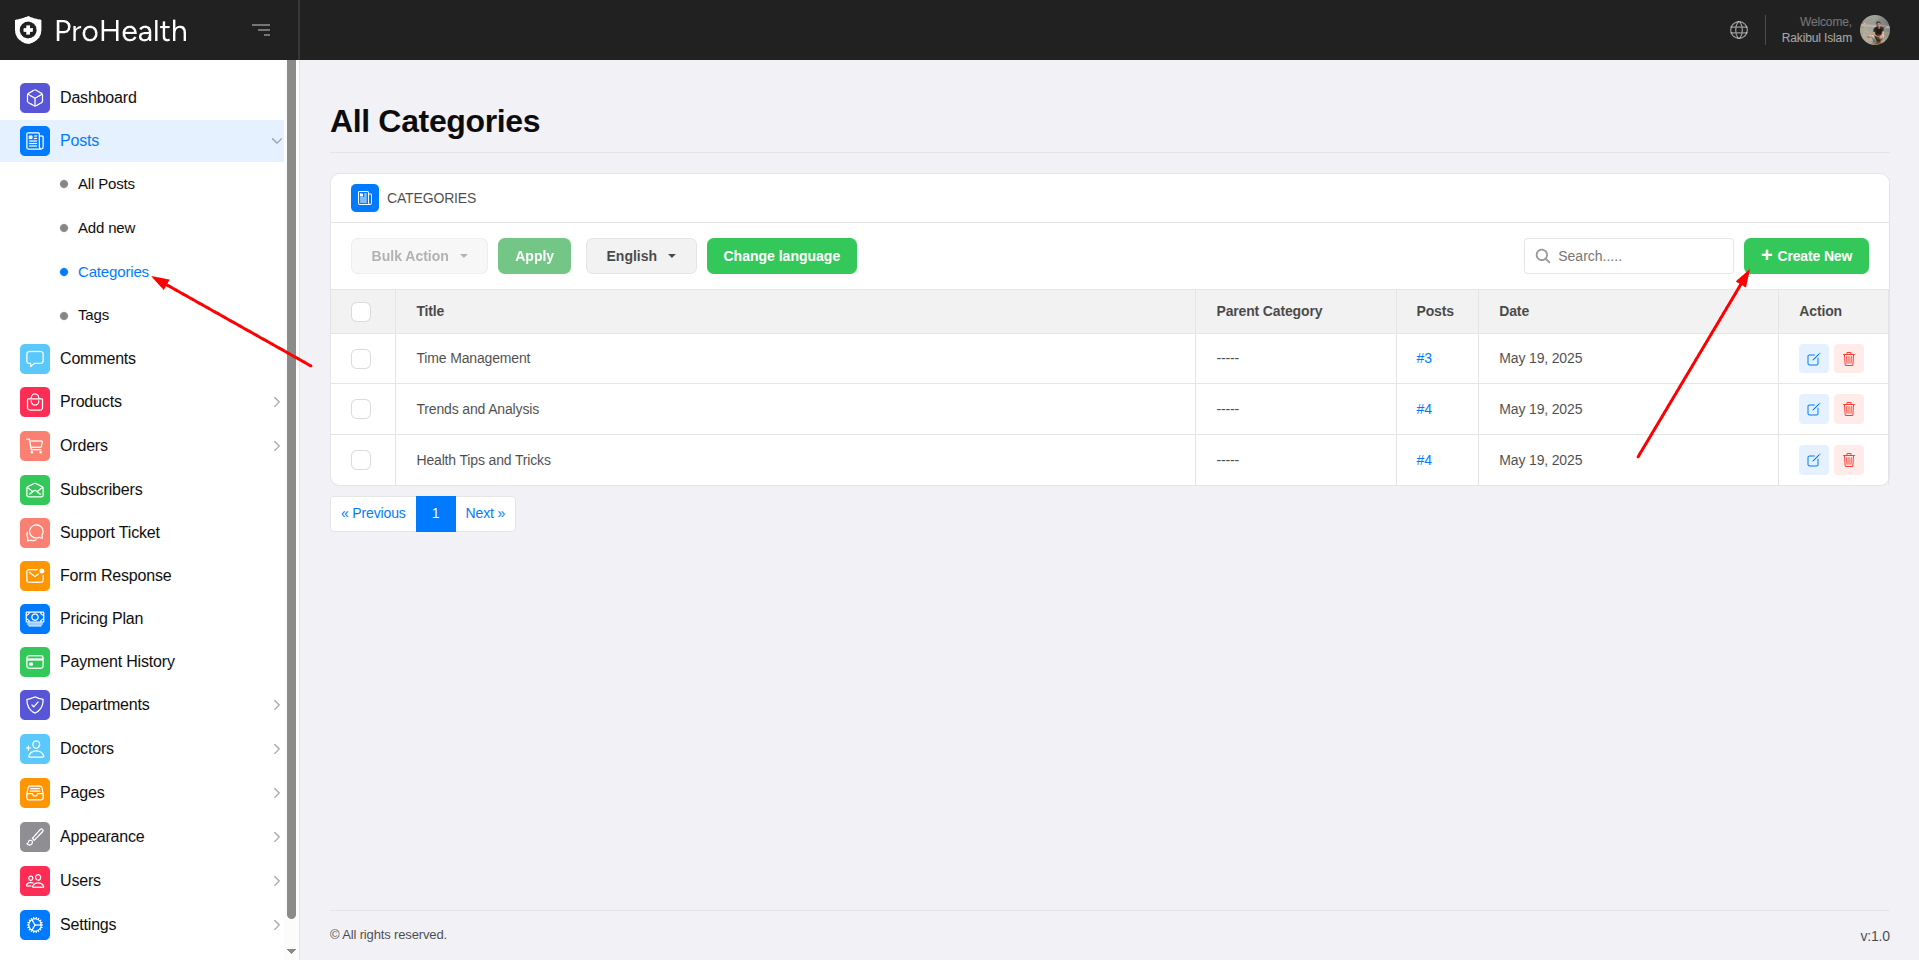This screenshot has height=960, width=1919.
Task: Open Add new submenu item
Action: coord(106,228)
